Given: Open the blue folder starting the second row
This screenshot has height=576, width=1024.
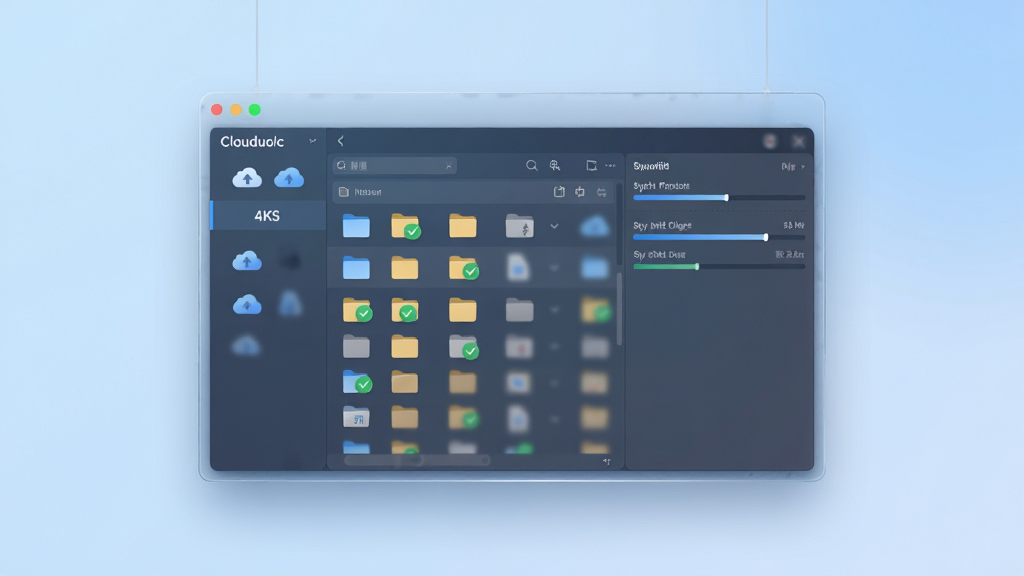Looking at the screenshot, I should pyautogui.click(x=356, y=268).
